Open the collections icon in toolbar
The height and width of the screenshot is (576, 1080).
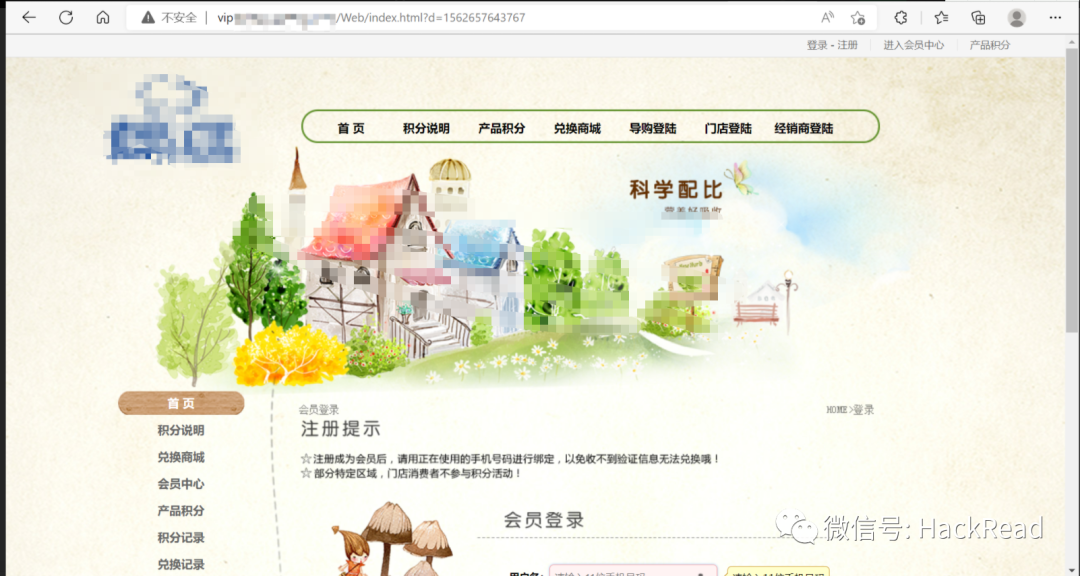[978, 18]
